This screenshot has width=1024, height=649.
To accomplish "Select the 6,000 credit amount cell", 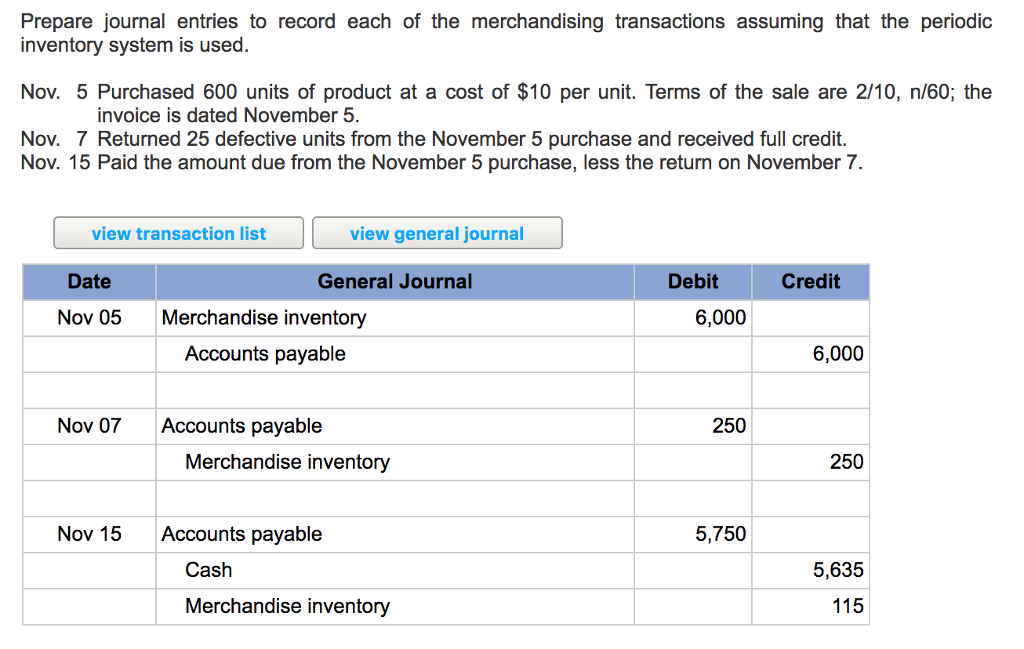I will click(810, 354).
